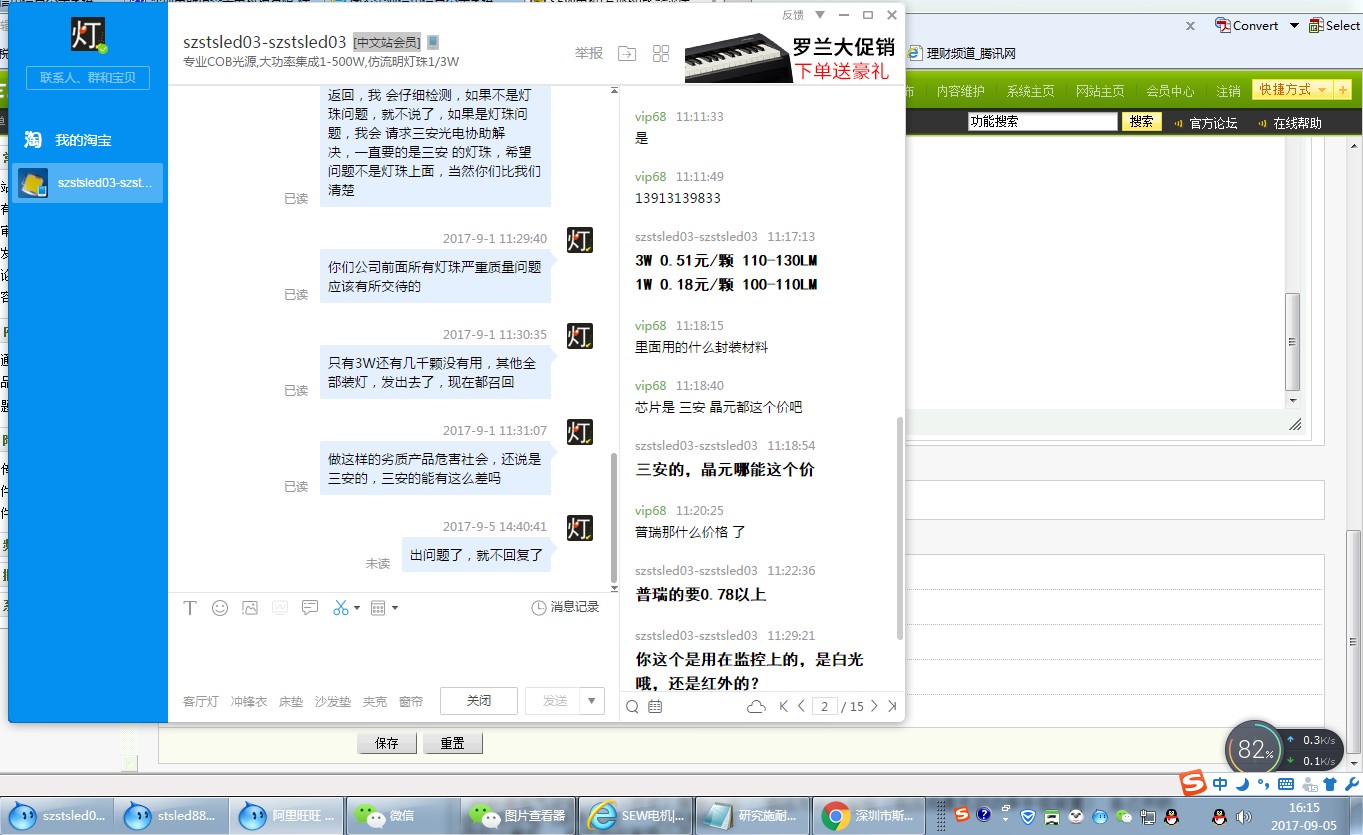
Task: Select szstsled03 contact in sidebar
Action: 87,183
